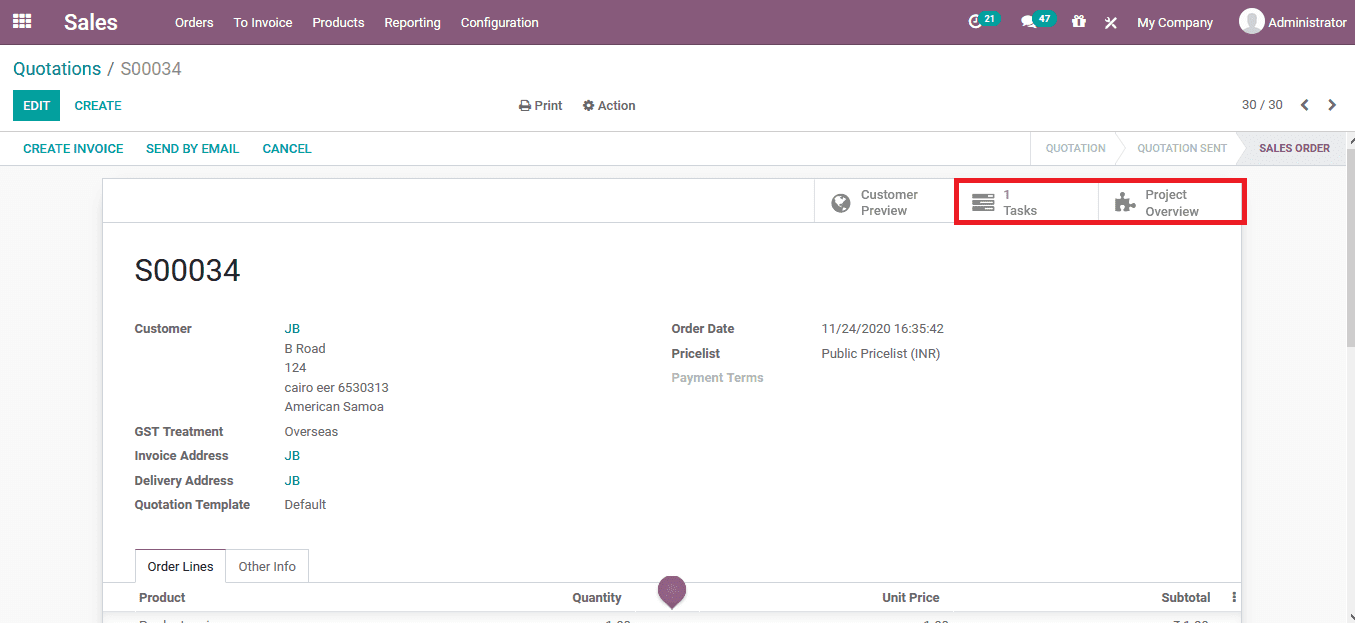Click the 30 / 30 pager counter
This screenshot has height=623, width=1355.
point(1262,105)
